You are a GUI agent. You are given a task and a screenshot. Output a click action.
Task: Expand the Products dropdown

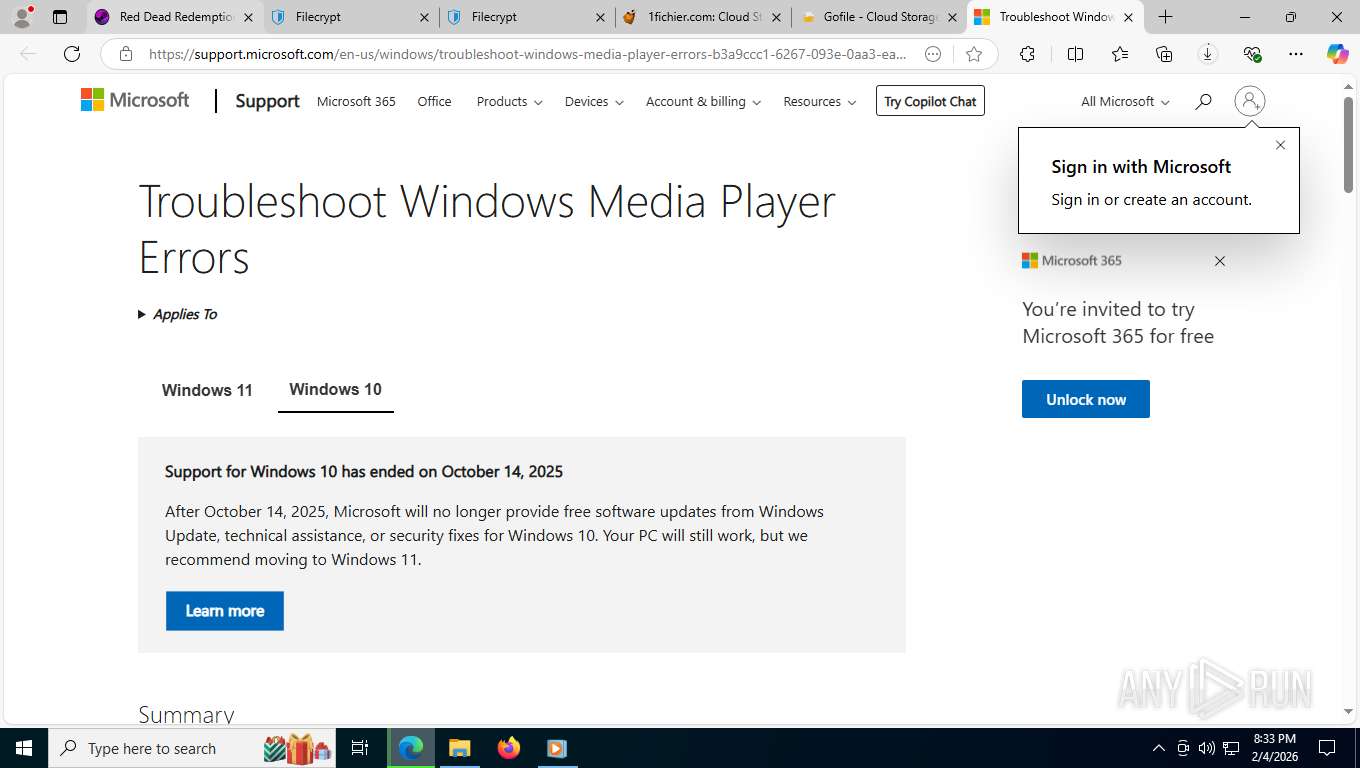[x=509, y=101]
